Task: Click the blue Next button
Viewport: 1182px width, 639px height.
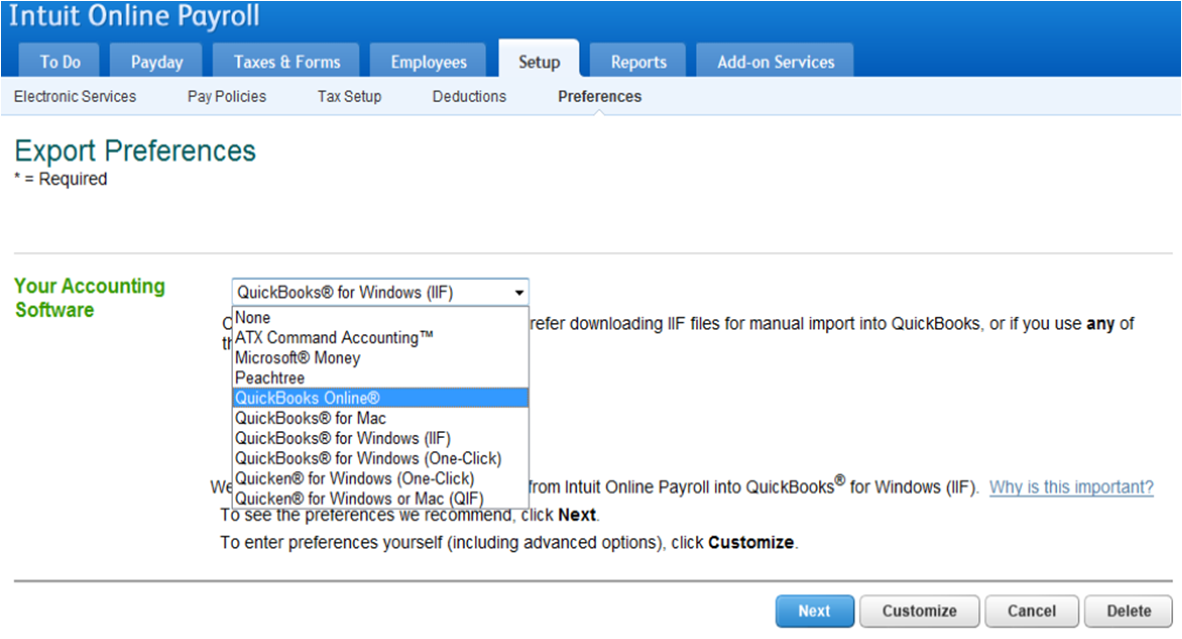Action: [814, 611]
